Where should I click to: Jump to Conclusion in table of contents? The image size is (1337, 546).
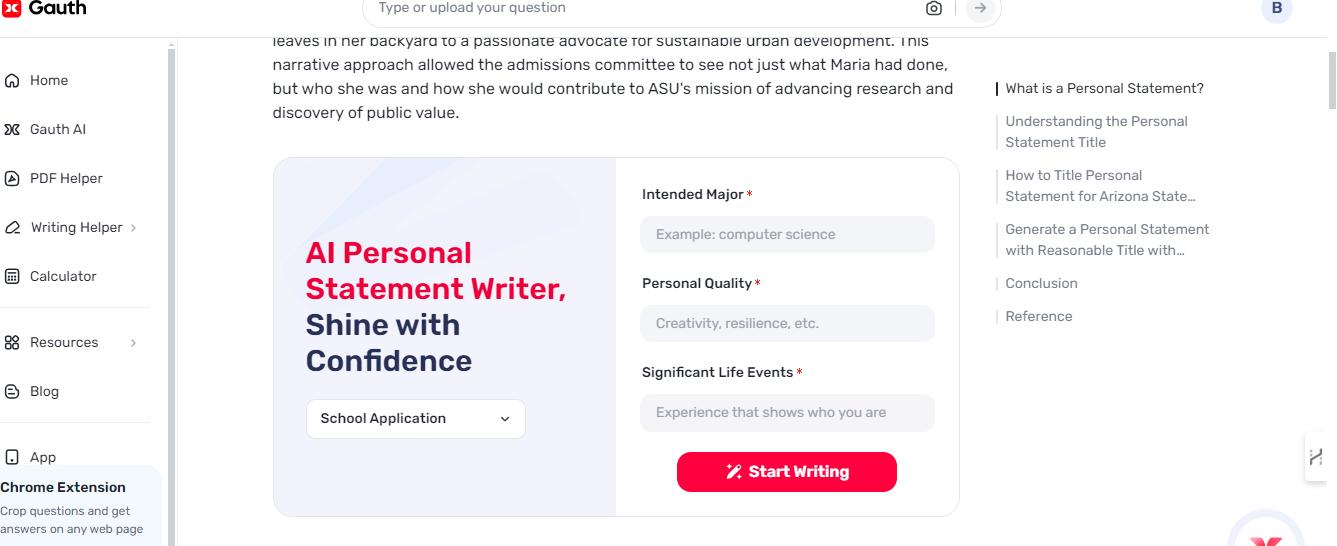pos(1041,284)
